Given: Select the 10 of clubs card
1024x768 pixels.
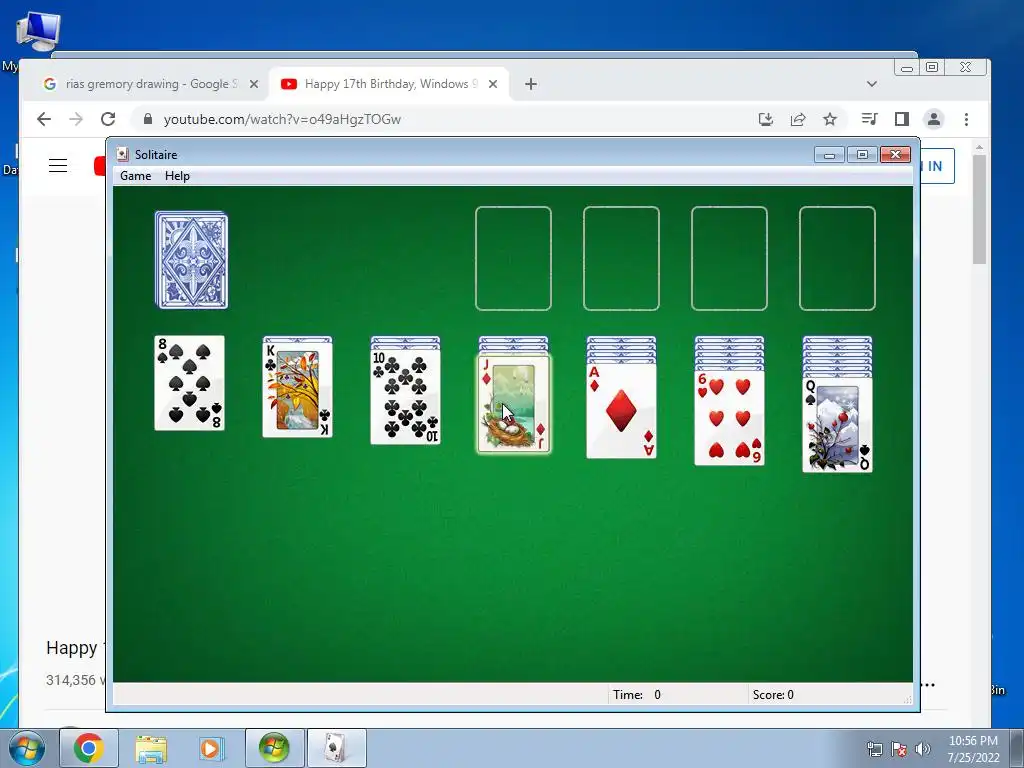Looking at the screenshot, I should 406,396.
